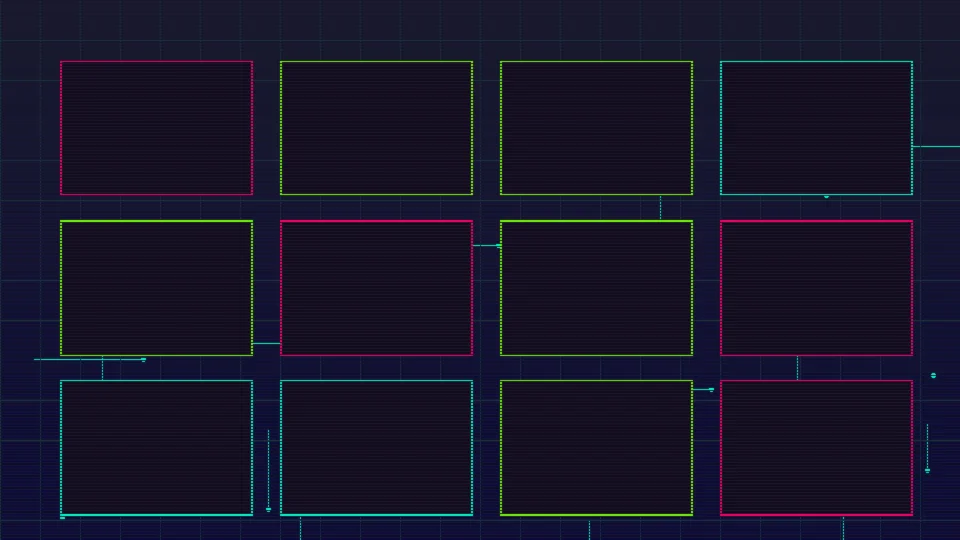Click the cyan panel second in bottom row

[376, 448]
